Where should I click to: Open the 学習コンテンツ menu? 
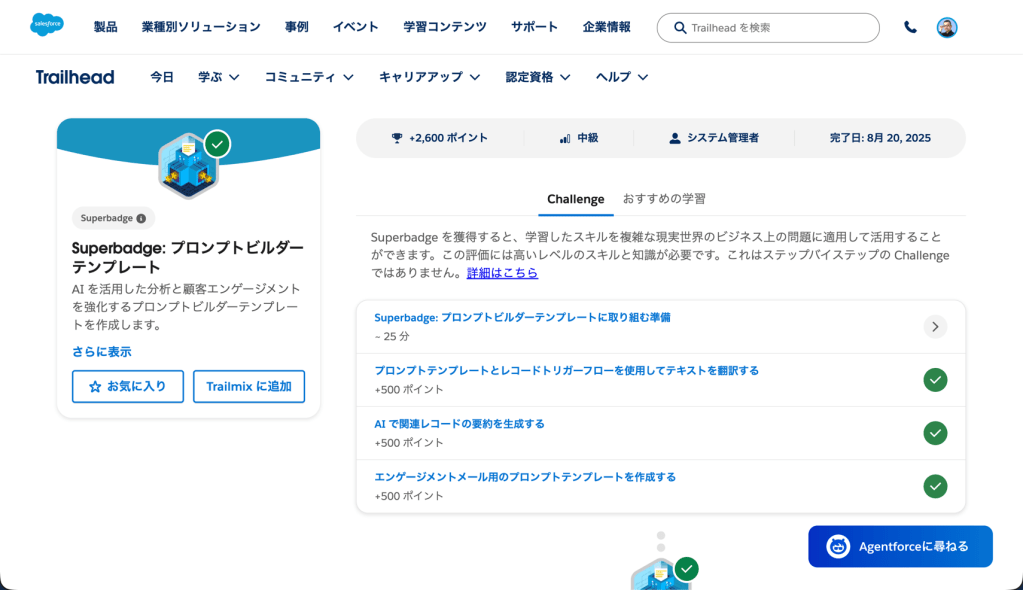coord(445,27)
